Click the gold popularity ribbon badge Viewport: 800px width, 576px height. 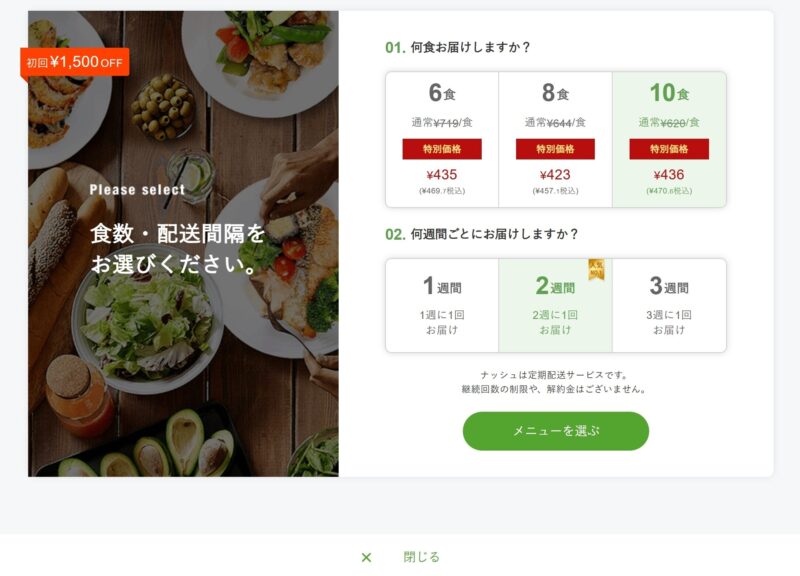[596, 269]
